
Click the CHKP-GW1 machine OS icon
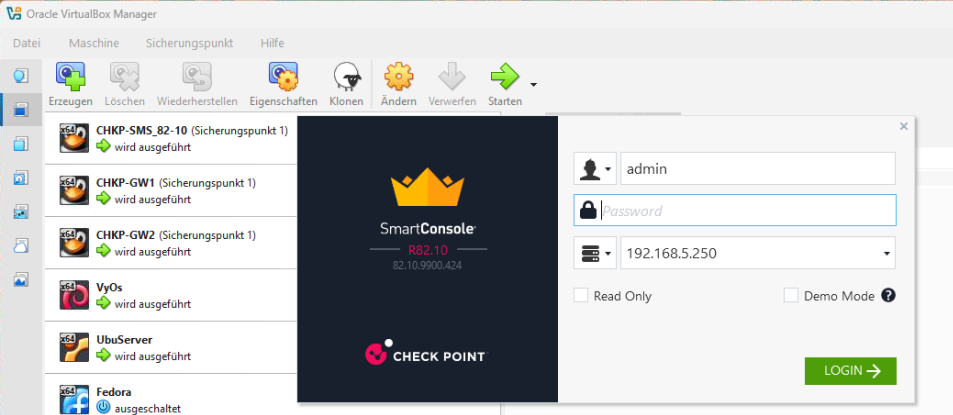pyautogui.click(x=75, y=191)
